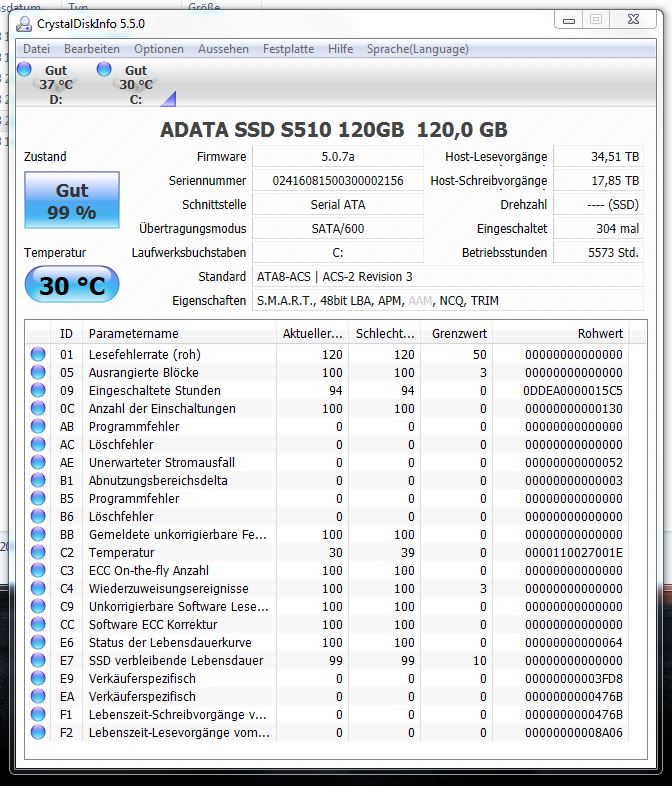Select the Wiederzuweisungsereignisse parameter name
This screenshot has width=672, height=786.
168,588
